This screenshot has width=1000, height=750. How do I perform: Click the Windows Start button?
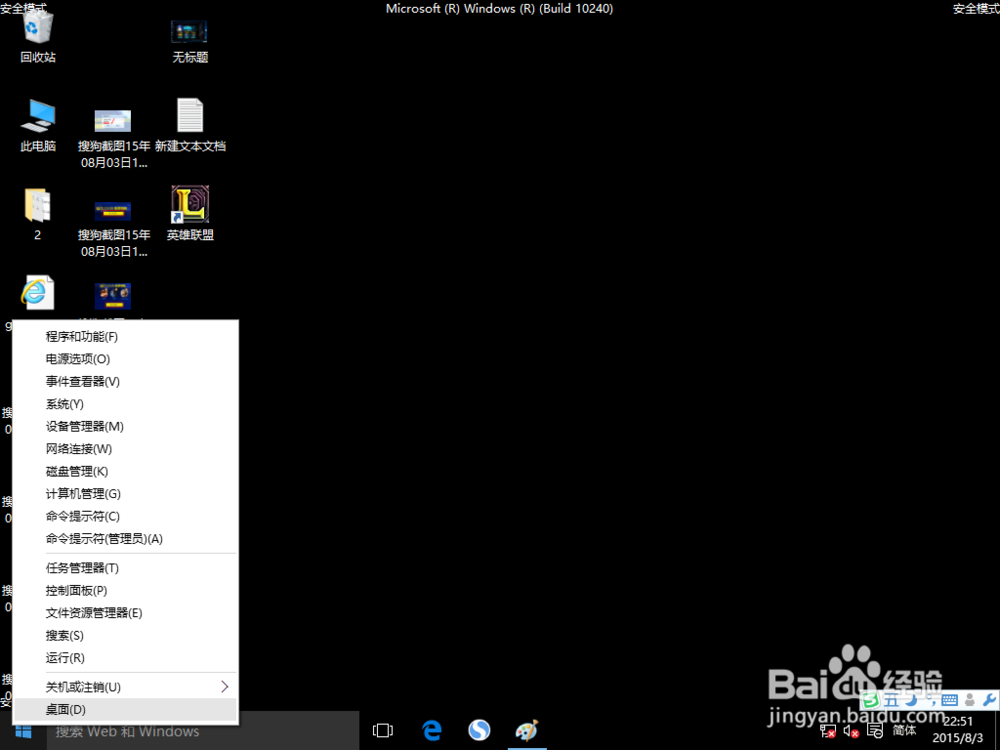pos(23,731)
